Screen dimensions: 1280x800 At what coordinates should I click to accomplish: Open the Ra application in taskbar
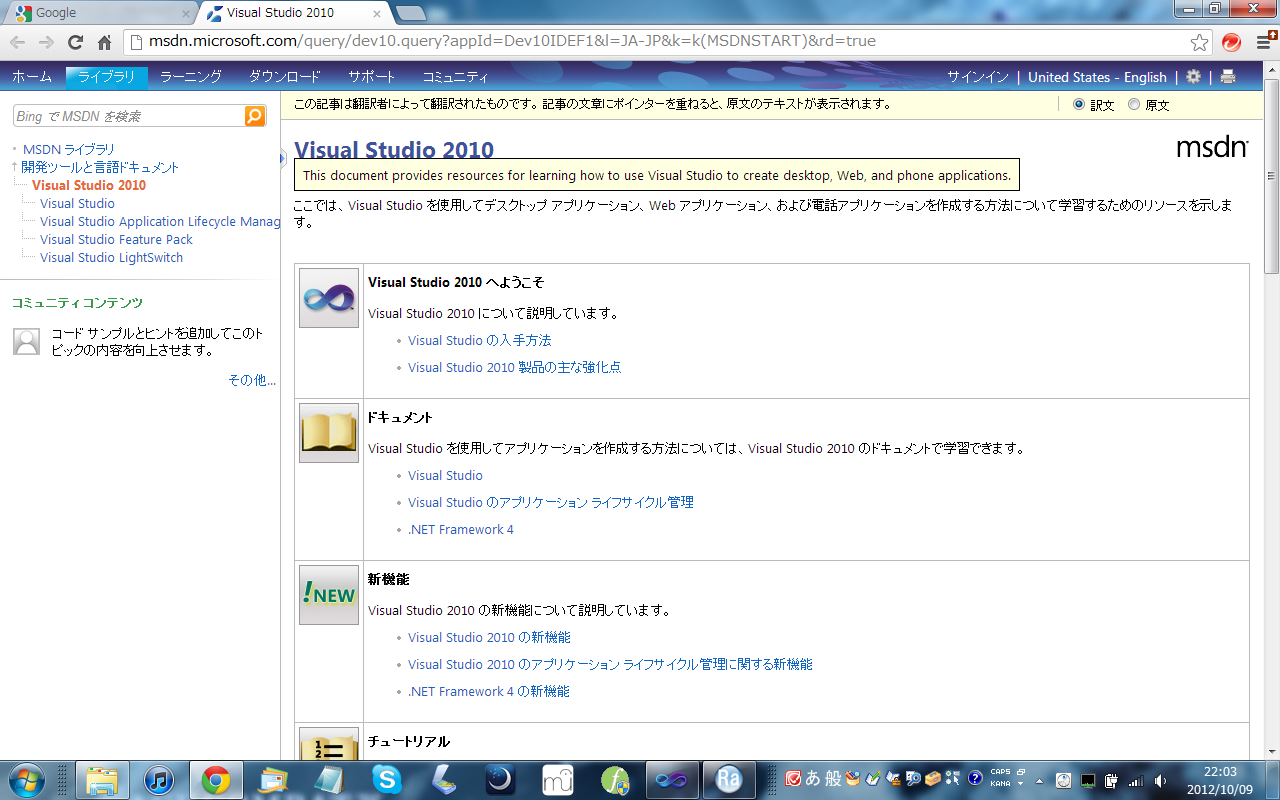729,780
